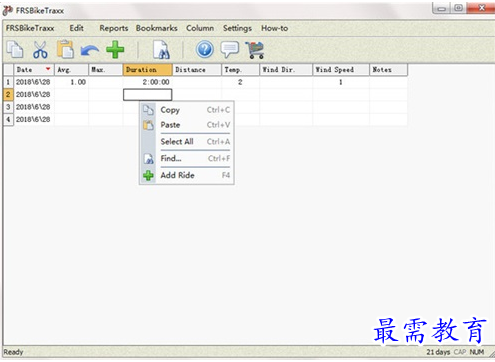Click the Distance column header
The image size is (495, 362).
(x=197, y=70)
